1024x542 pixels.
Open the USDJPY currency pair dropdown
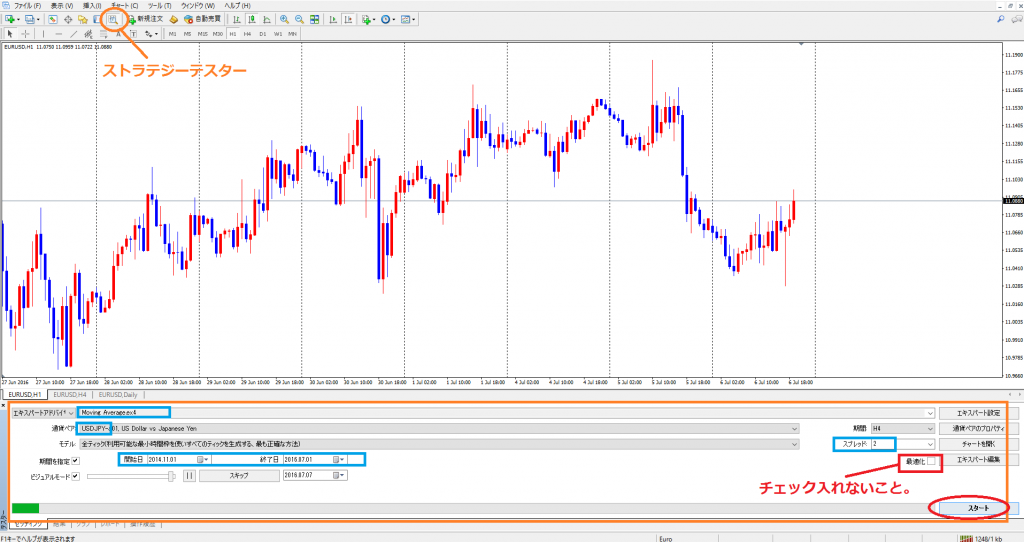pos(439,428)
